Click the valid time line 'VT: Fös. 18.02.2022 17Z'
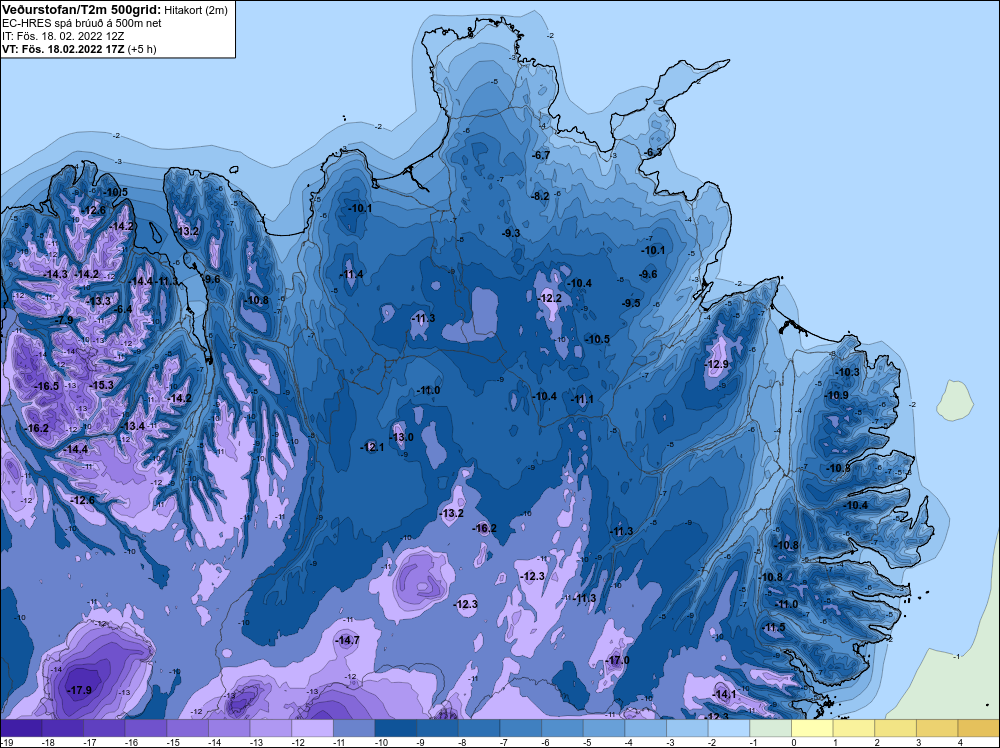Image resolution: width=1000 pixels, height=748 pixels. [63, 49]
